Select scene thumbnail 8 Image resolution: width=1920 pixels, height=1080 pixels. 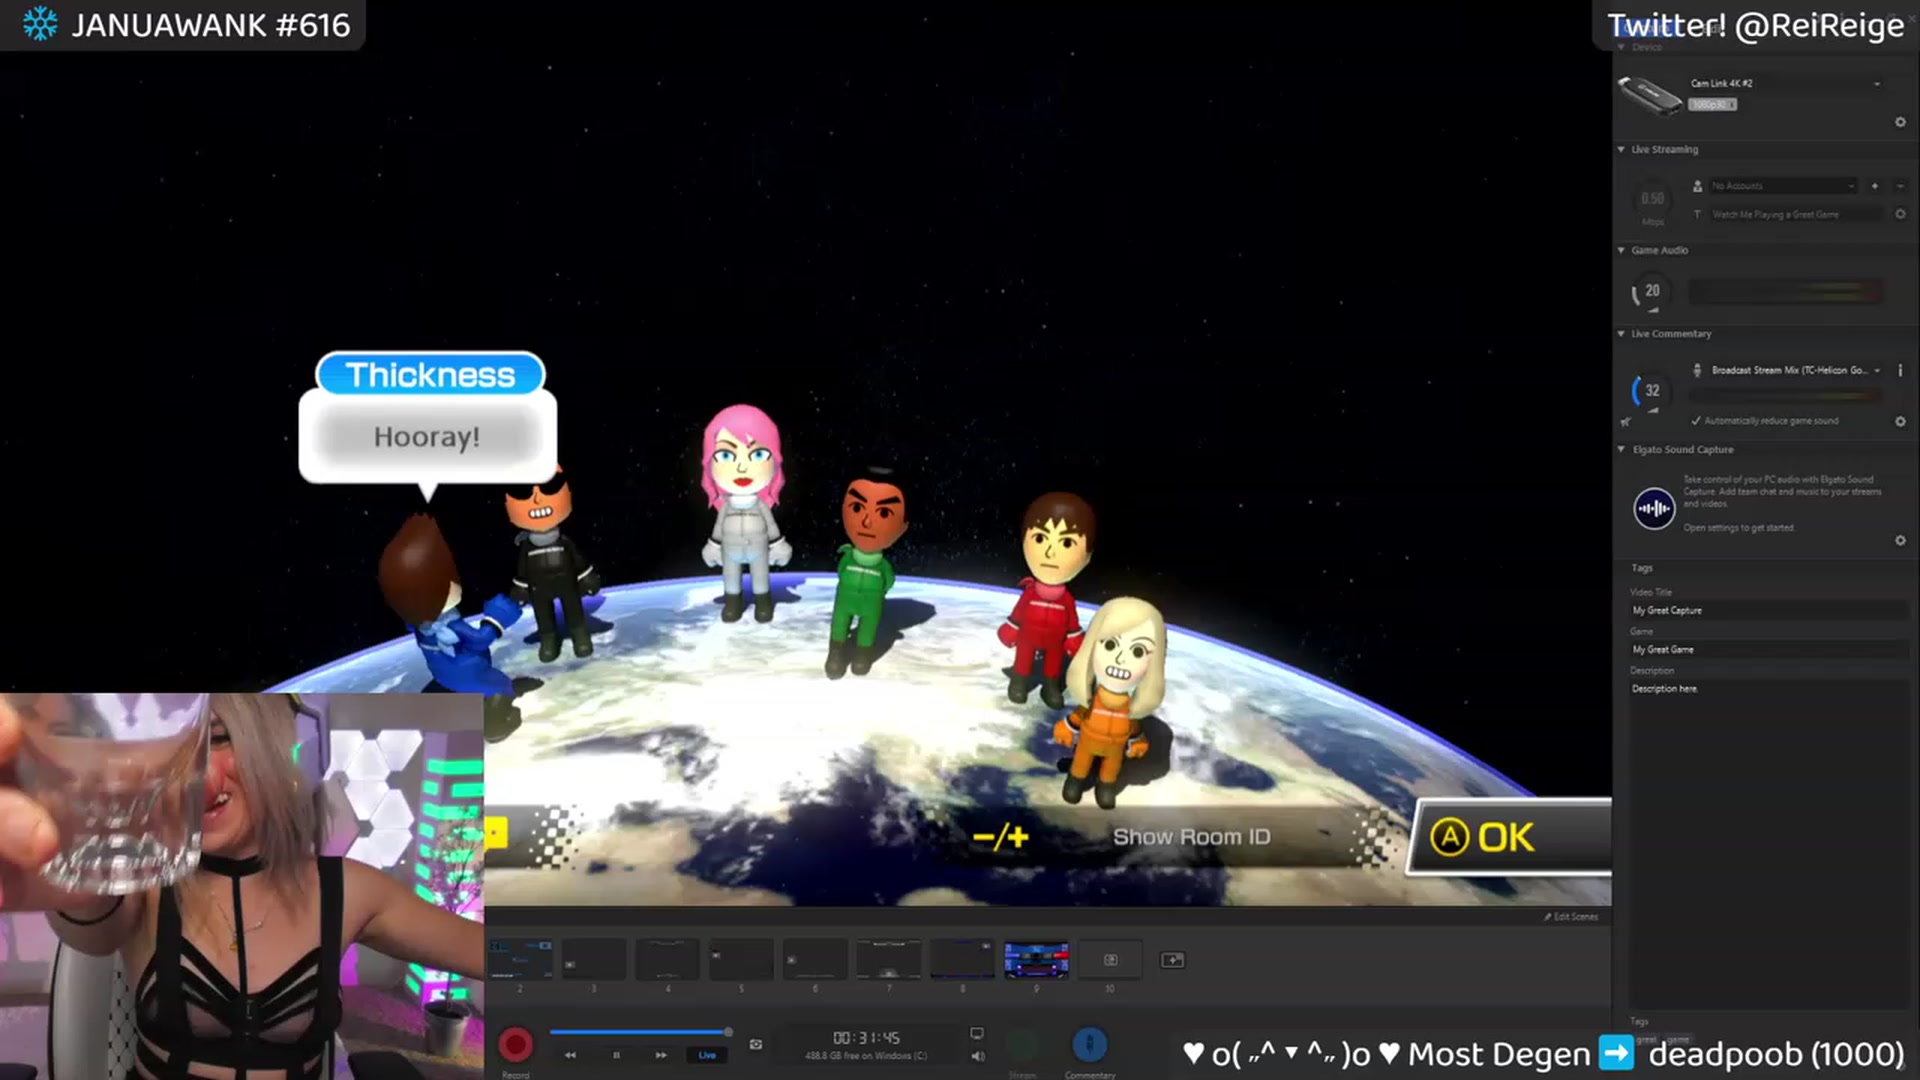tap(963, 959)
